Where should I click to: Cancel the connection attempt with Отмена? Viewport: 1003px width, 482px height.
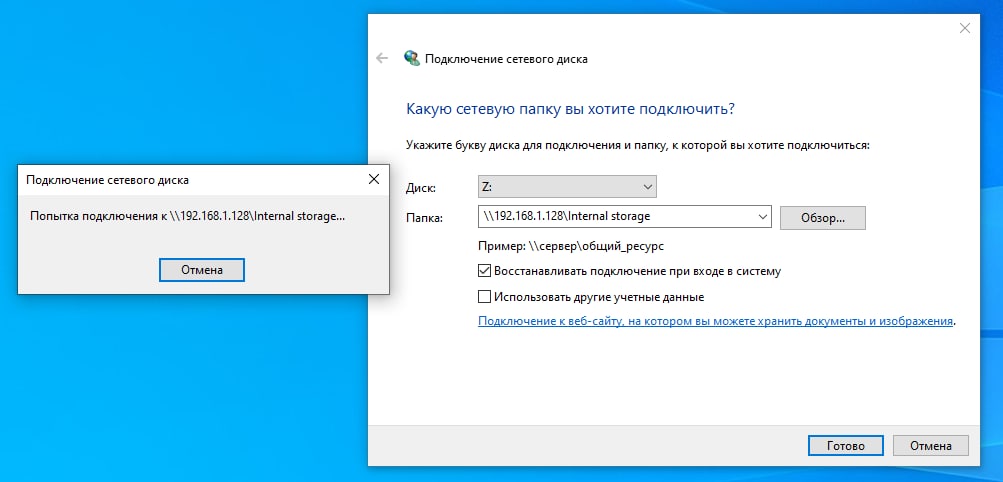pos(201,270)
